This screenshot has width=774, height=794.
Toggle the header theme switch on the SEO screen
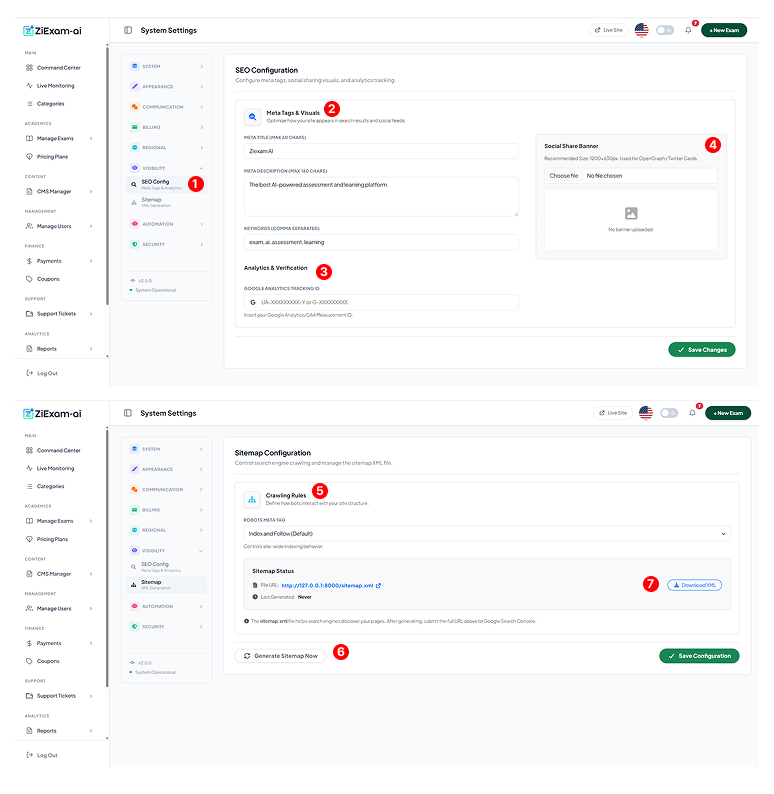(x=665, y=30)
